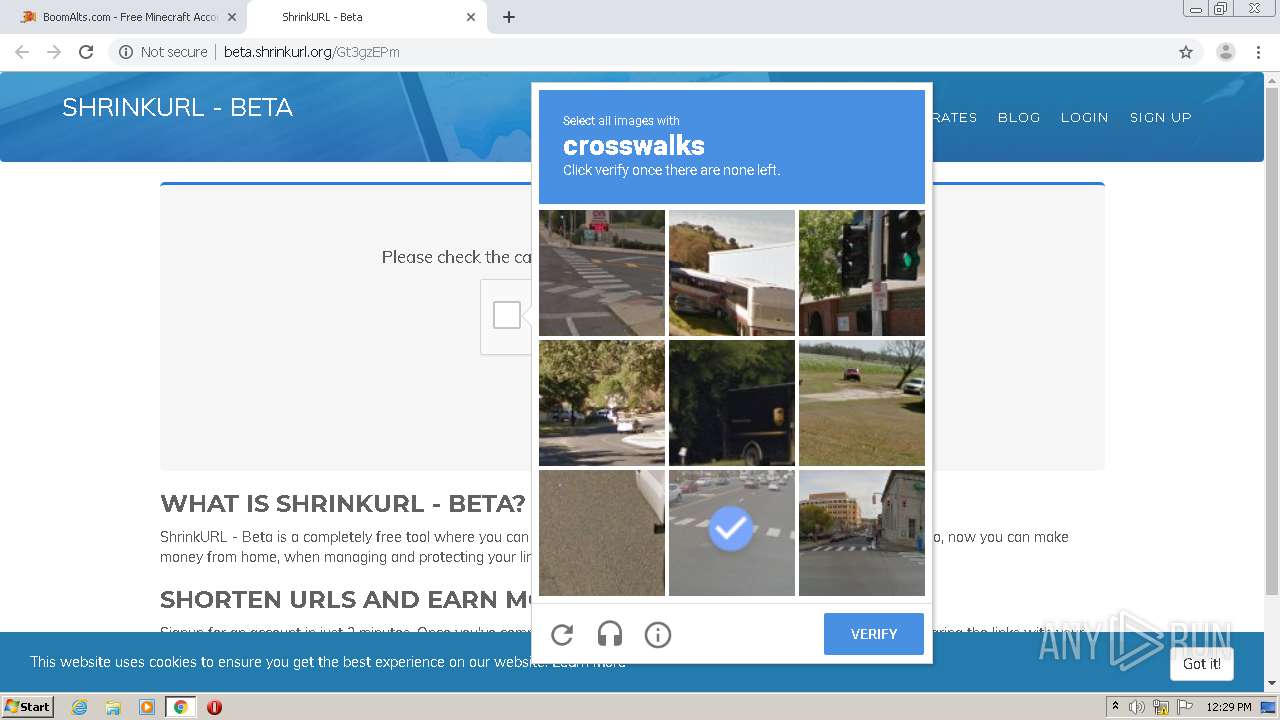Open the network tray icon
Image resolution: width=1280 pixels, height=720 pixels.
click(x=1161, y=707)
